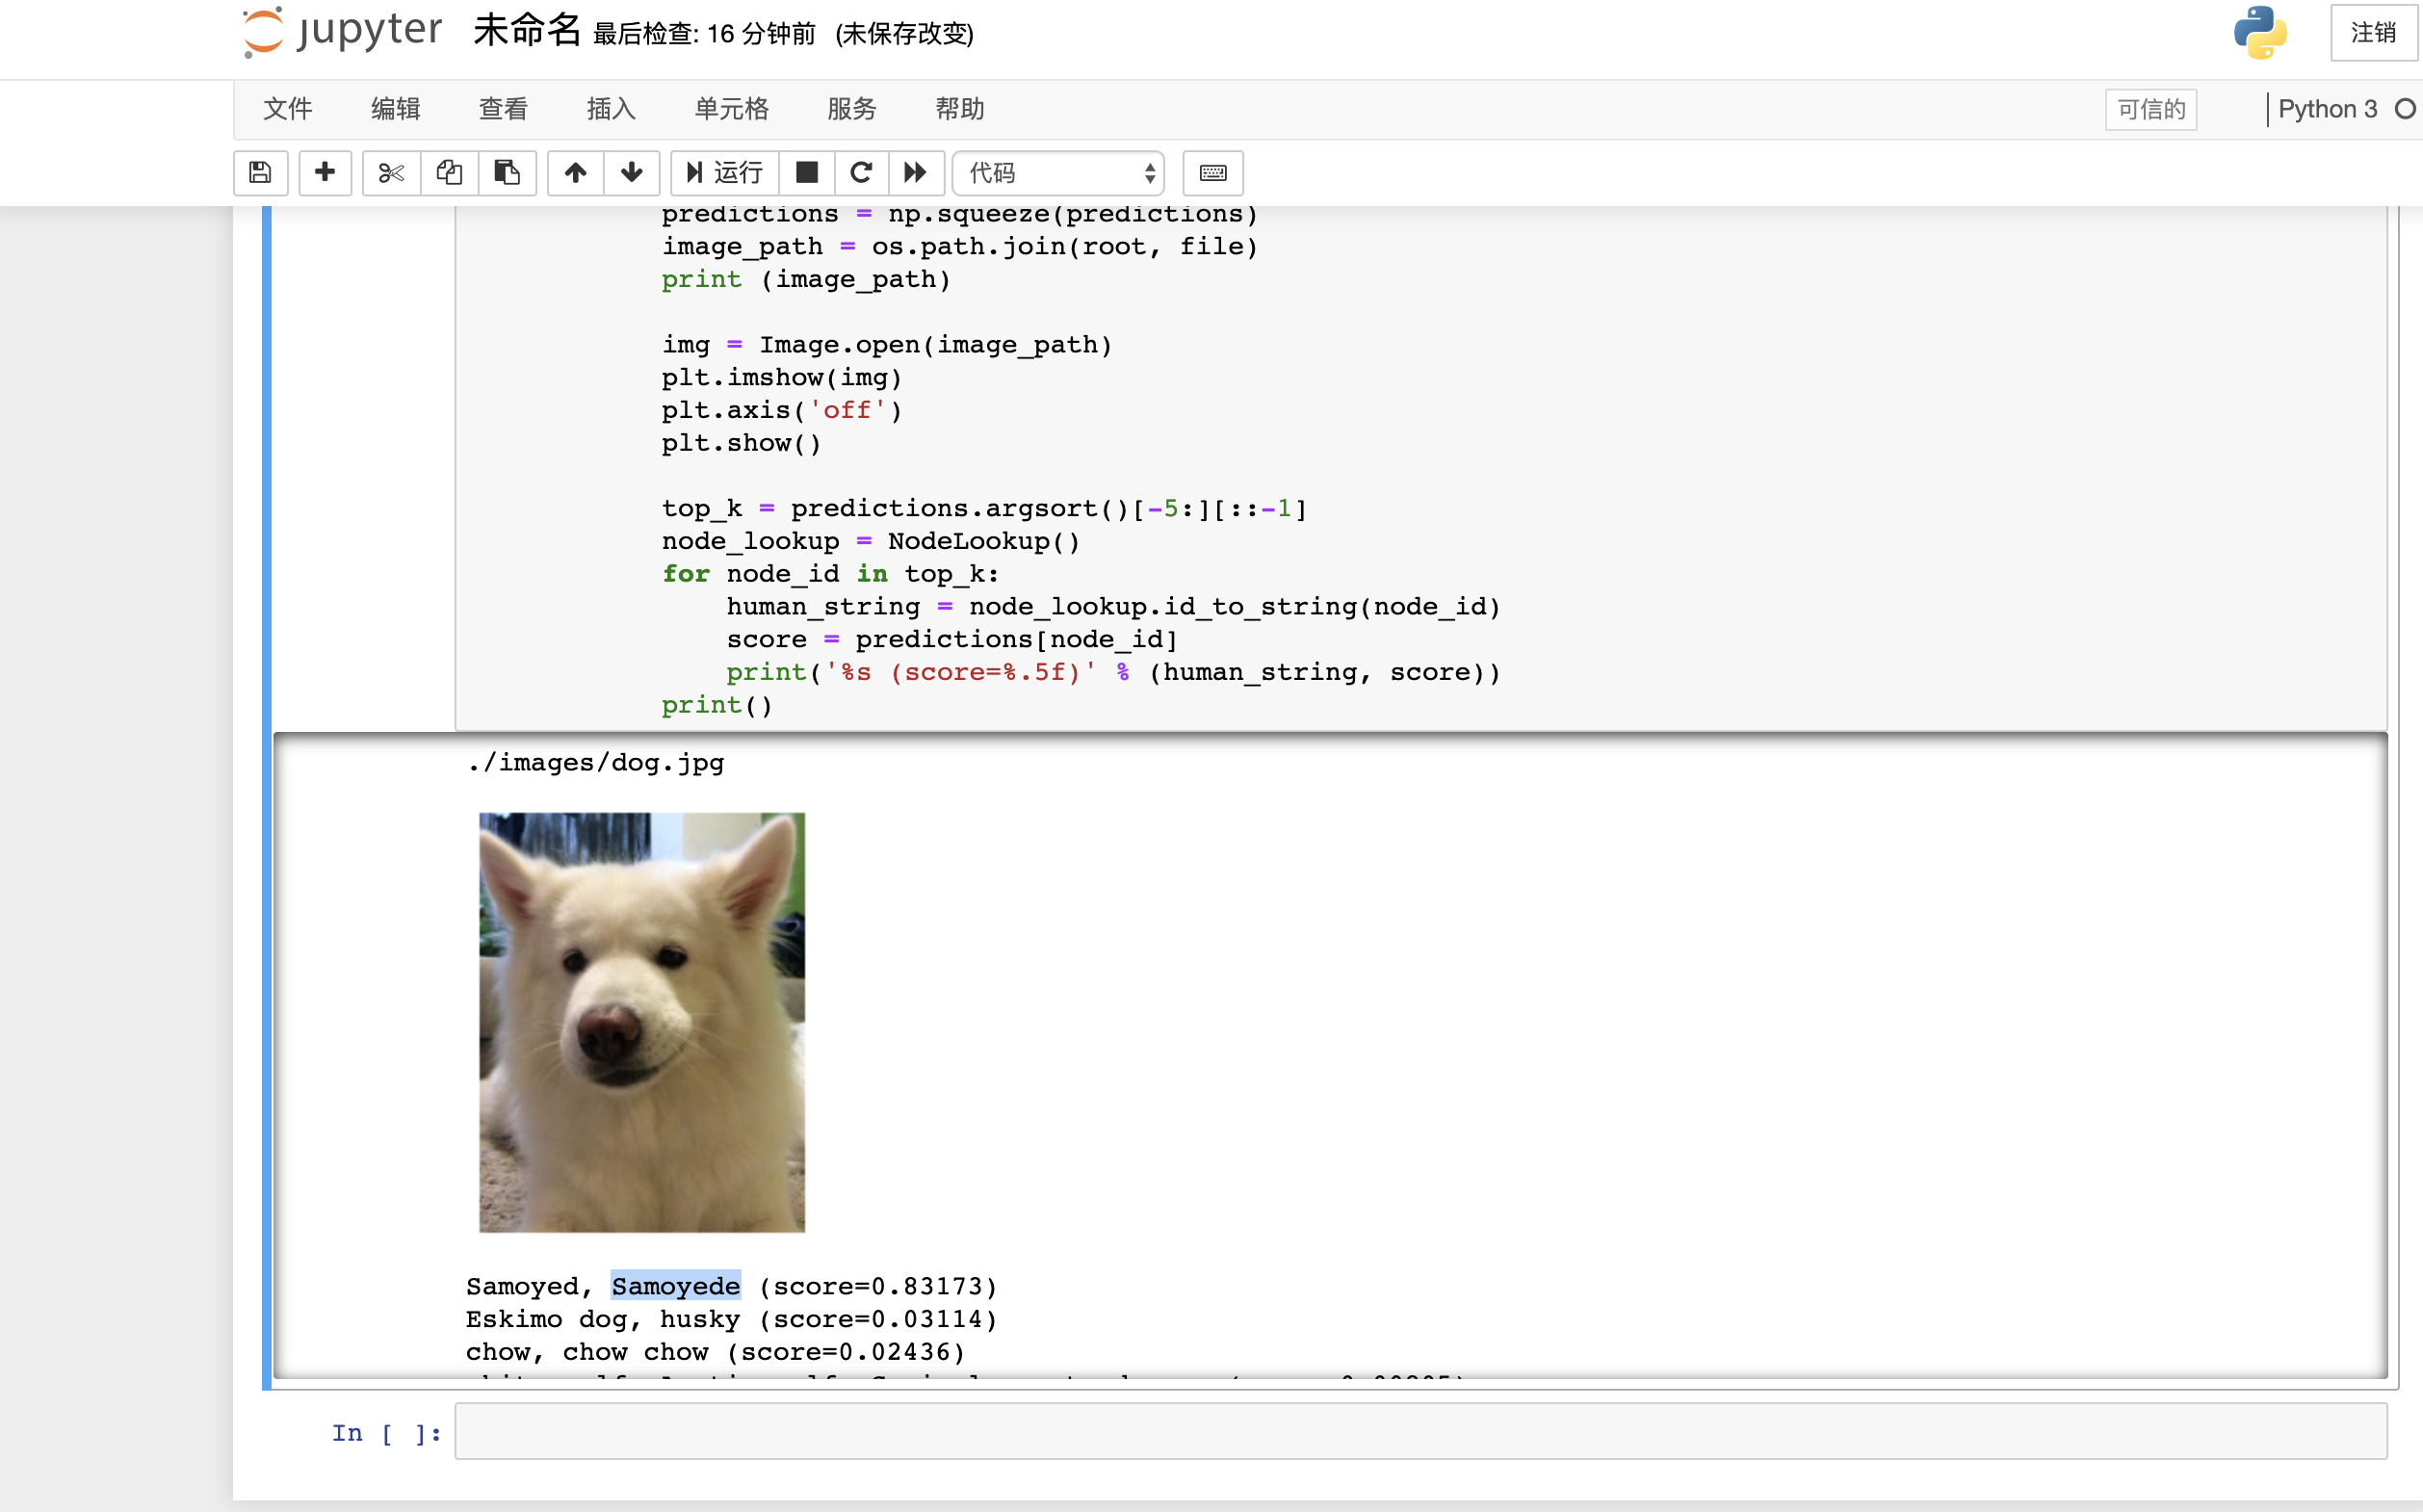Interrupt the kernel with stop icon
Screen dimensions: 2423x1512
[x=806, y=172]
